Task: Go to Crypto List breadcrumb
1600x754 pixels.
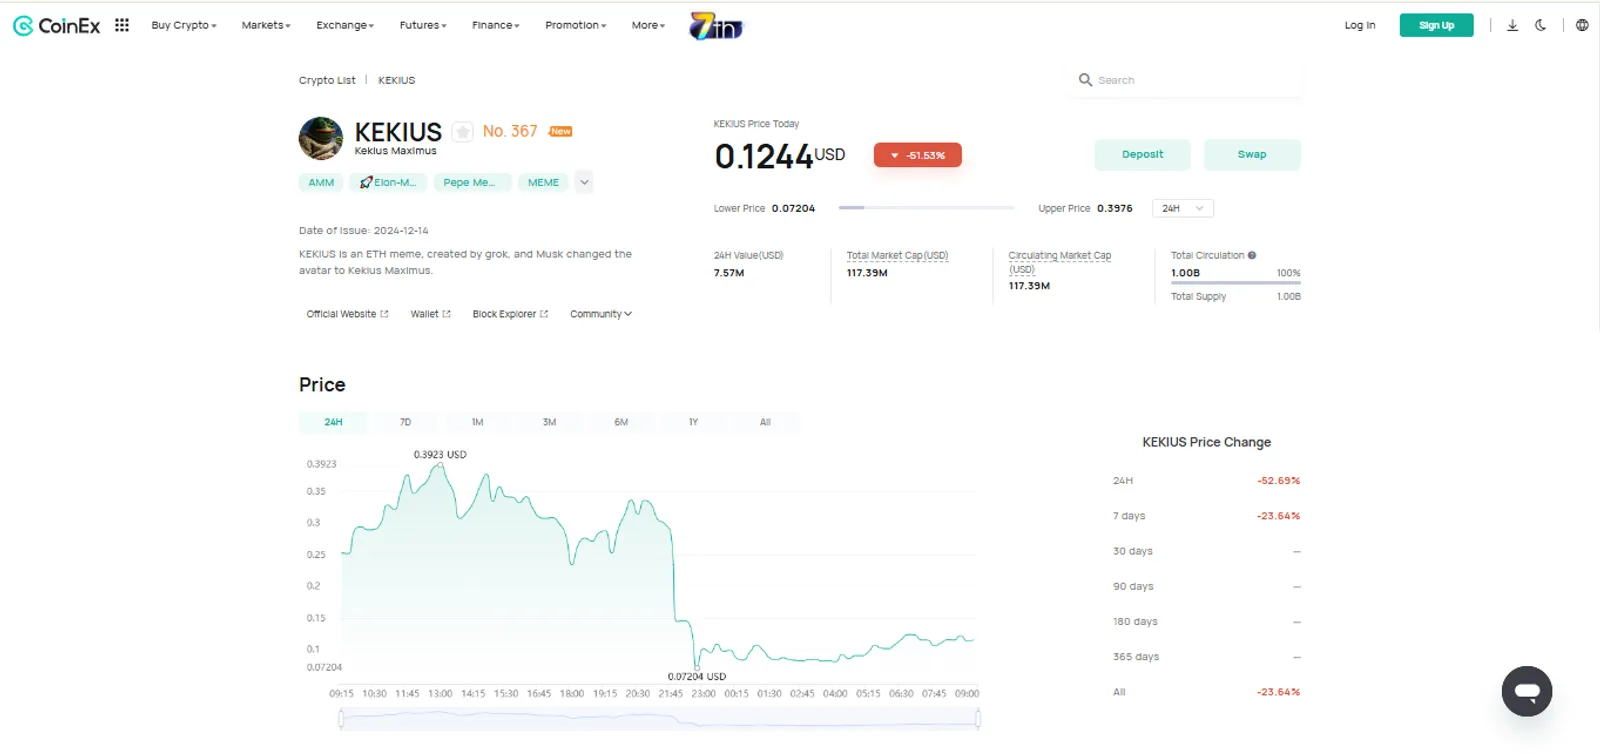Action: [327, 80]
